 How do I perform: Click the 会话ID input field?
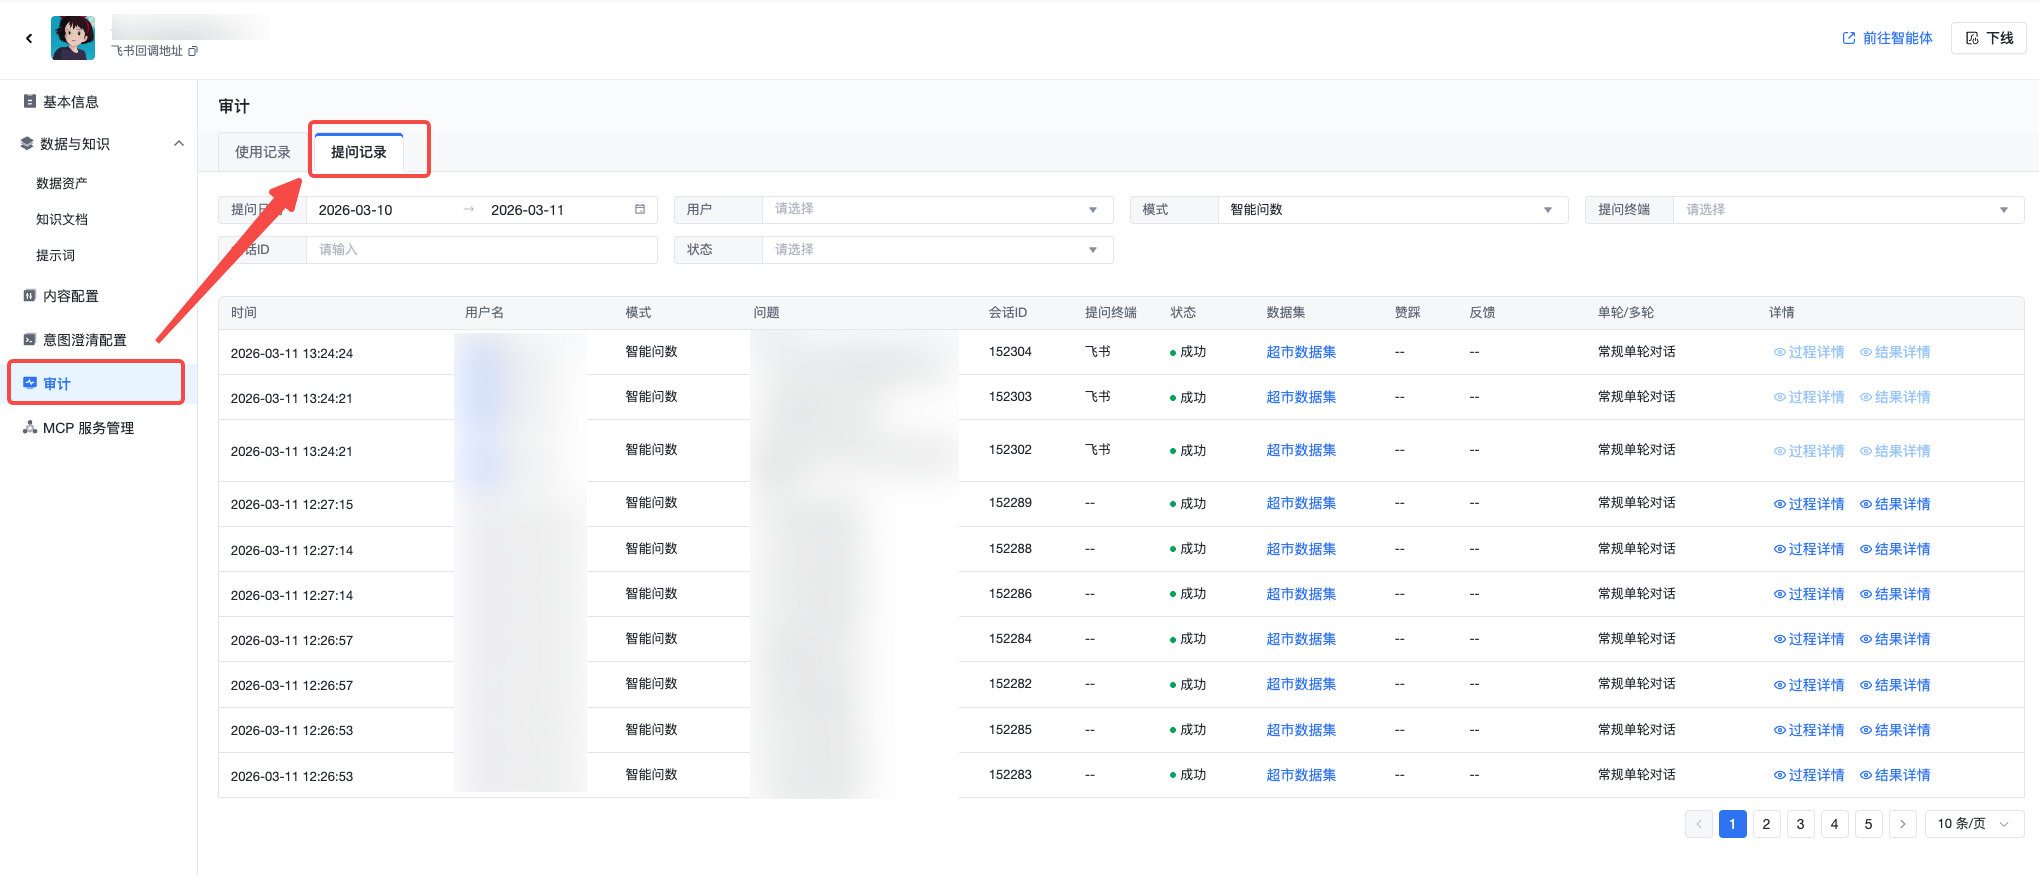480,250
